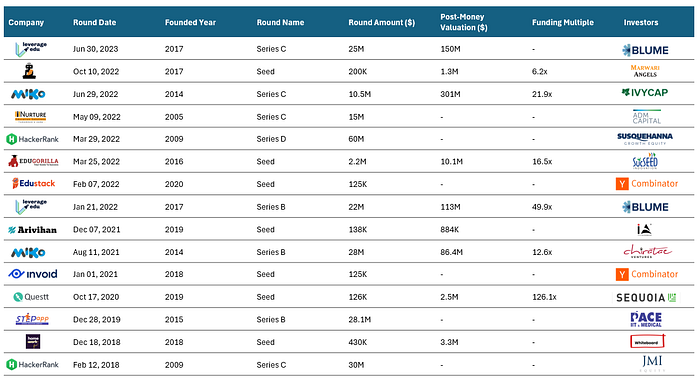Open the Chiratae Ventures logo
The width and height of the screenshot is (700, 384).
(647, 252)
